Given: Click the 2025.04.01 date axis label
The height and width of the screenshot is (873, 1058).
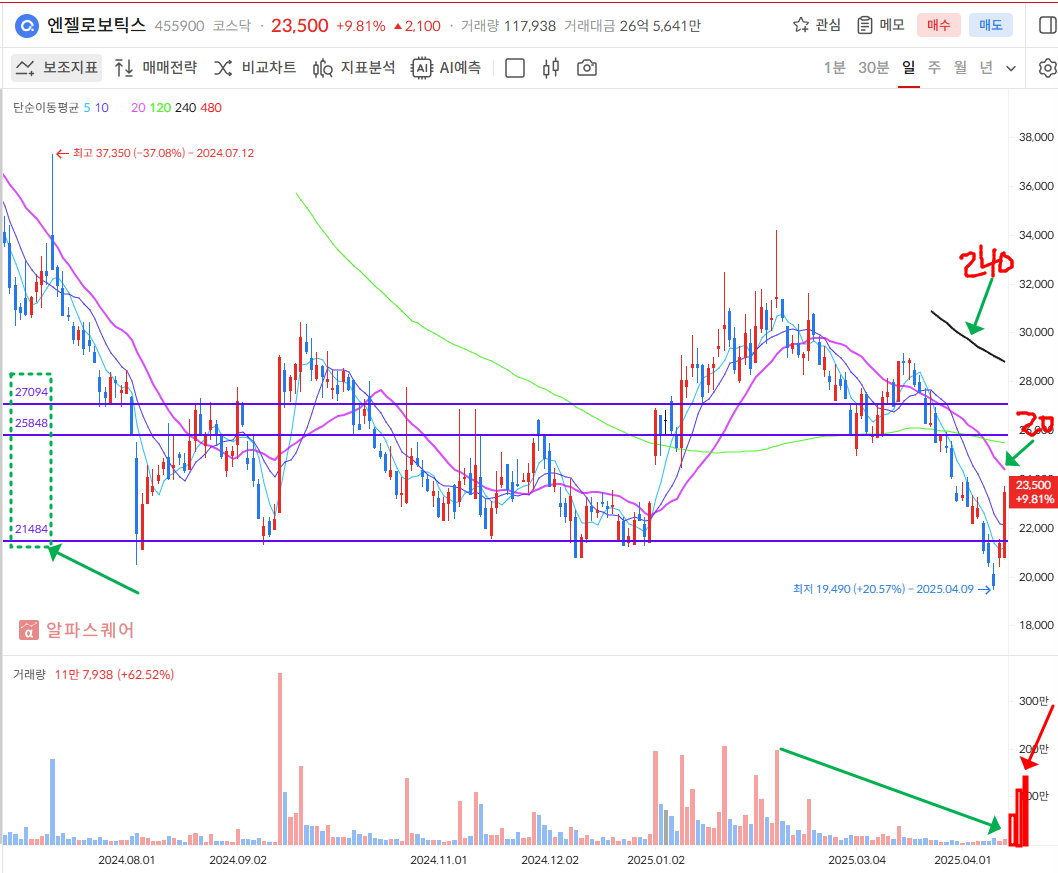Looking at the screenshot, I should [962, 860].
